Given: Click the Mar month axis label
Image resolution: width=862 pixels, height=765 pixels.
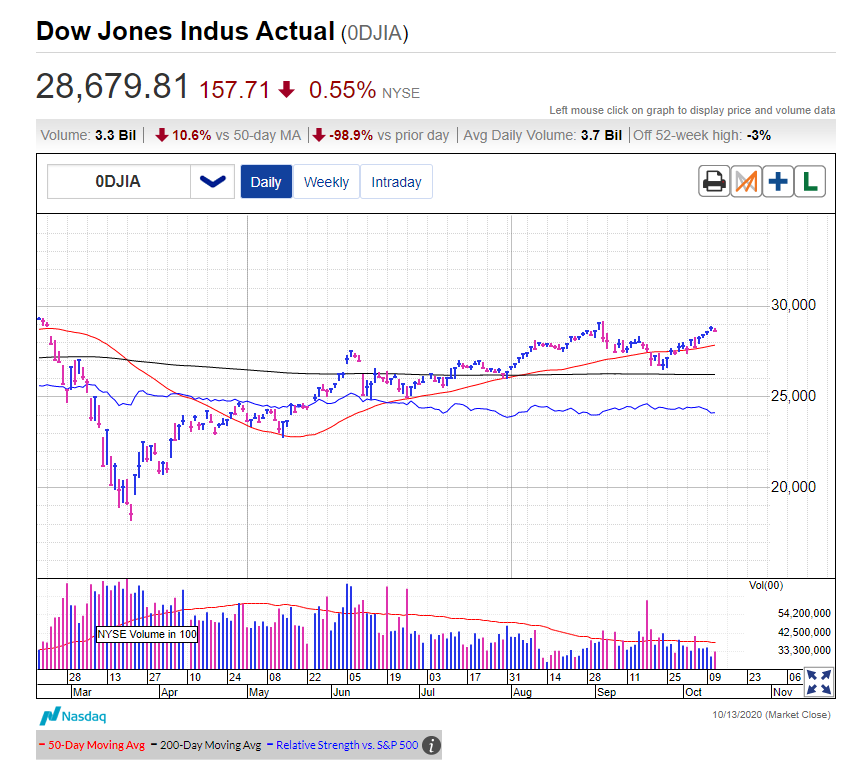Looking at the screenshot, I should tap(82, 692).
